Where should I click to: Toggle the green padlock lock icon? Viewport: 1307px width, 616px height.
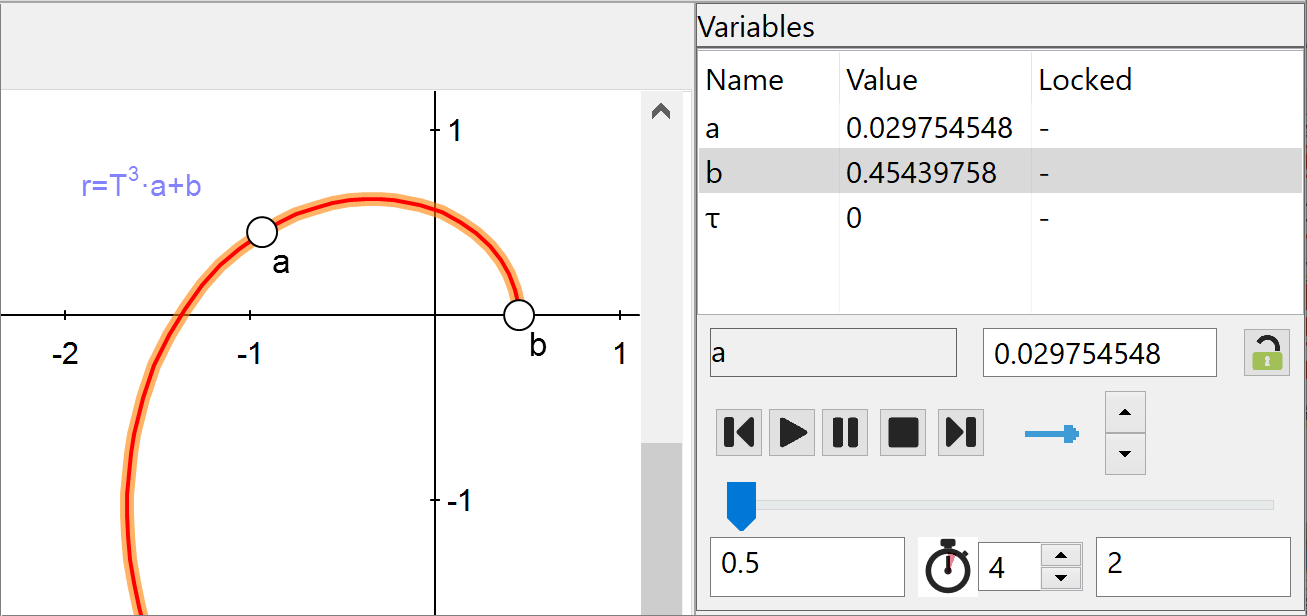(1266, 353)
